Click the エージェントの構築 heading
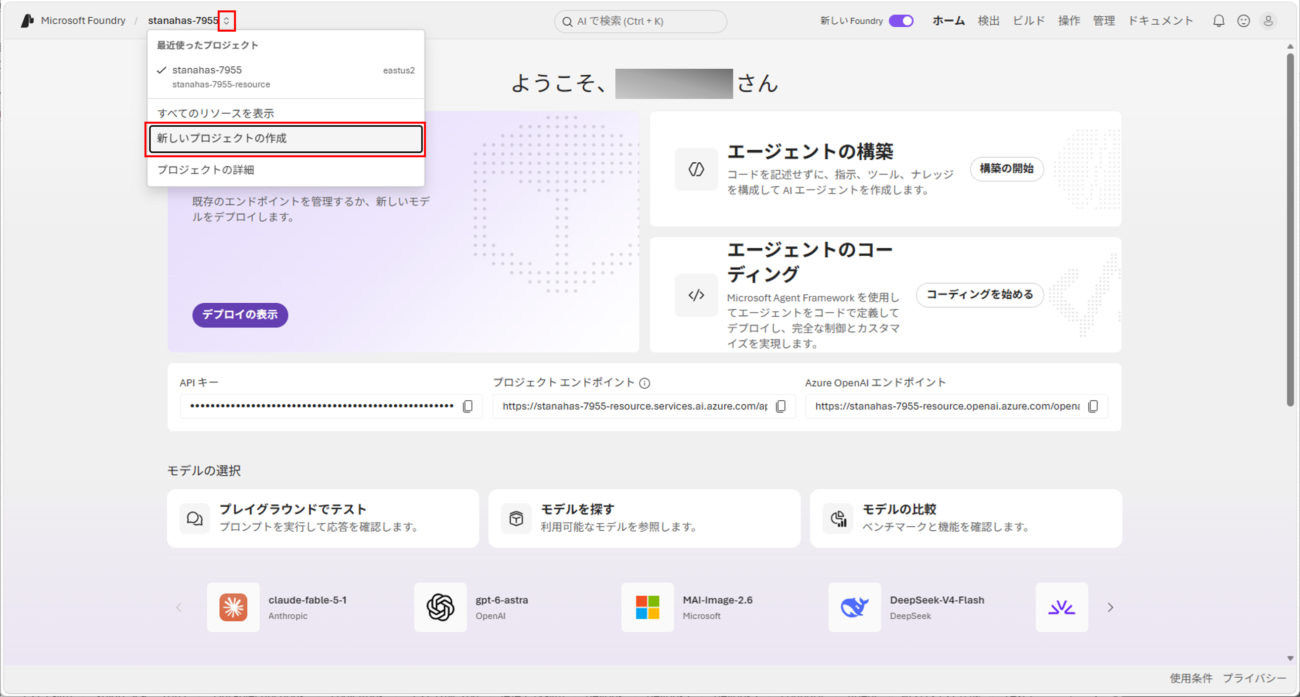 [x=811, y=152]
